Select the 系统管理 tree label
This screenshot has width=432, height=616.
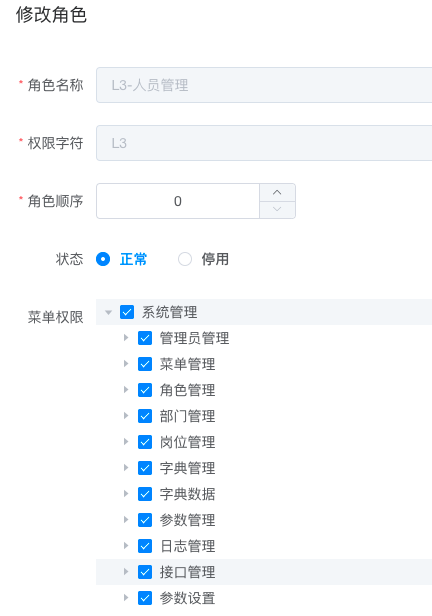point(170,312)
